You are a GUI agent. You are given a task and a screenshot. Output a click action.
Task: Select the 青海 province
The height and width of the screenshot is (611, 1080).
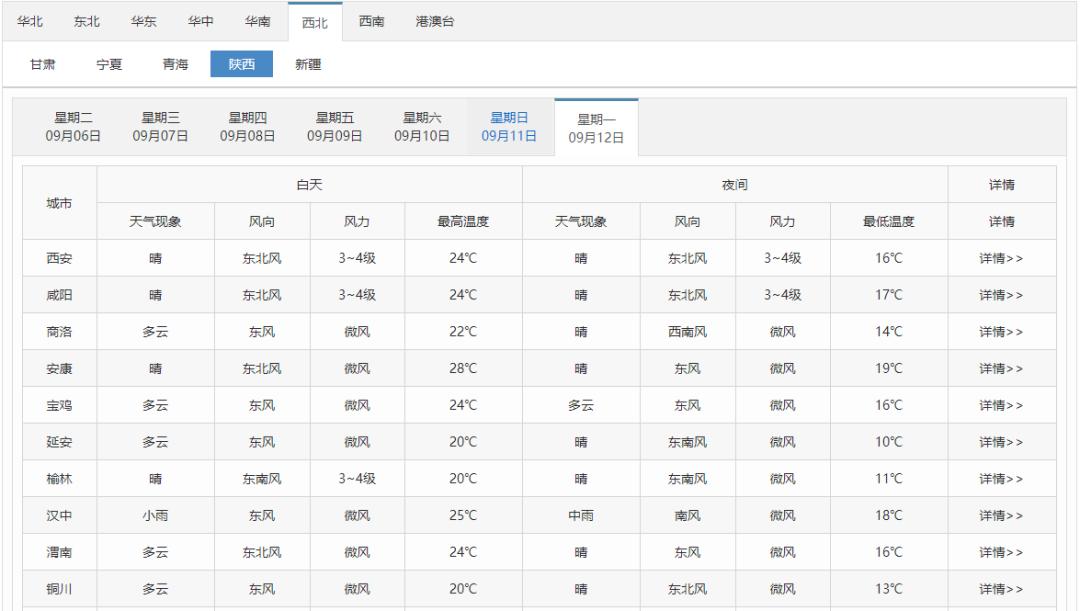175,65
